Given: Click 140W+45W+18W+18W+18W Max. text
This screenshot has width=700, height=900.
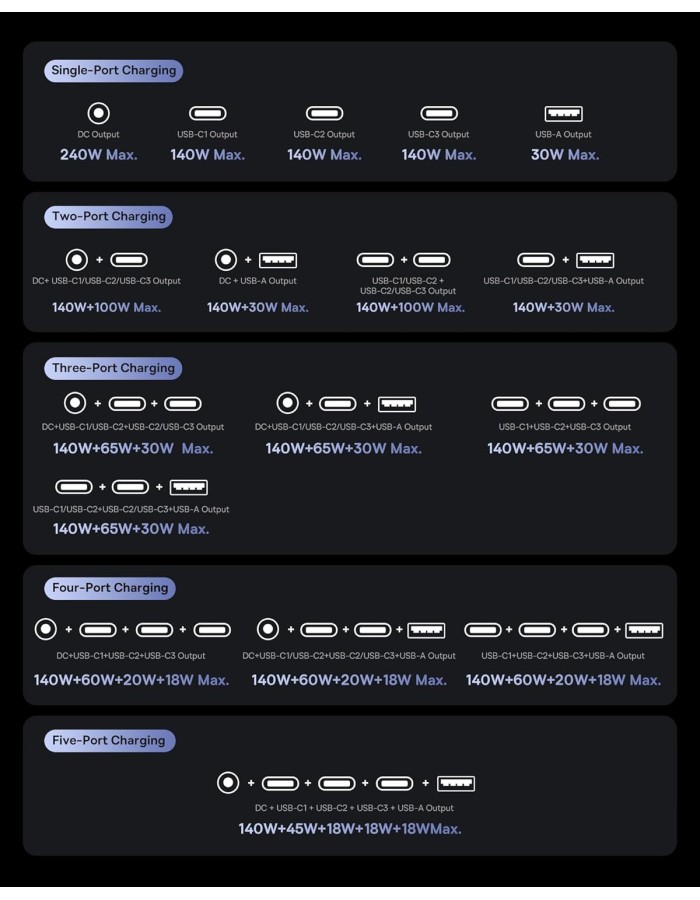Looking at the screenshot, I should tap(349, 829).
